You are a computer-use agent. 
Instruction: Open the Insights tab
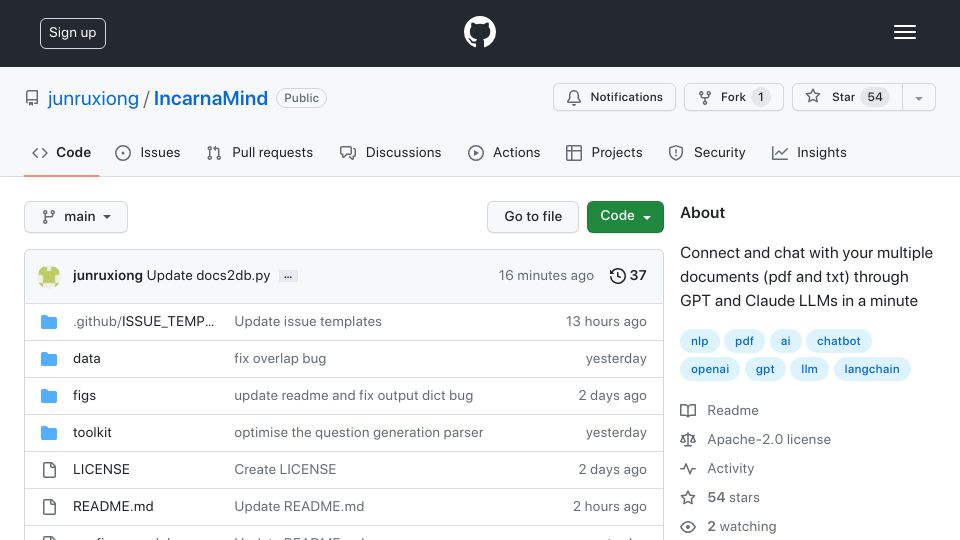[x=809, y=152]
